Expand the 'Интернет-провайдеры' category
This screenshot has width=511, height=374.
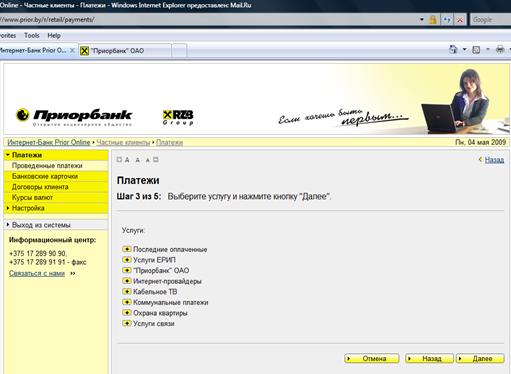click(x=126, y=281)
